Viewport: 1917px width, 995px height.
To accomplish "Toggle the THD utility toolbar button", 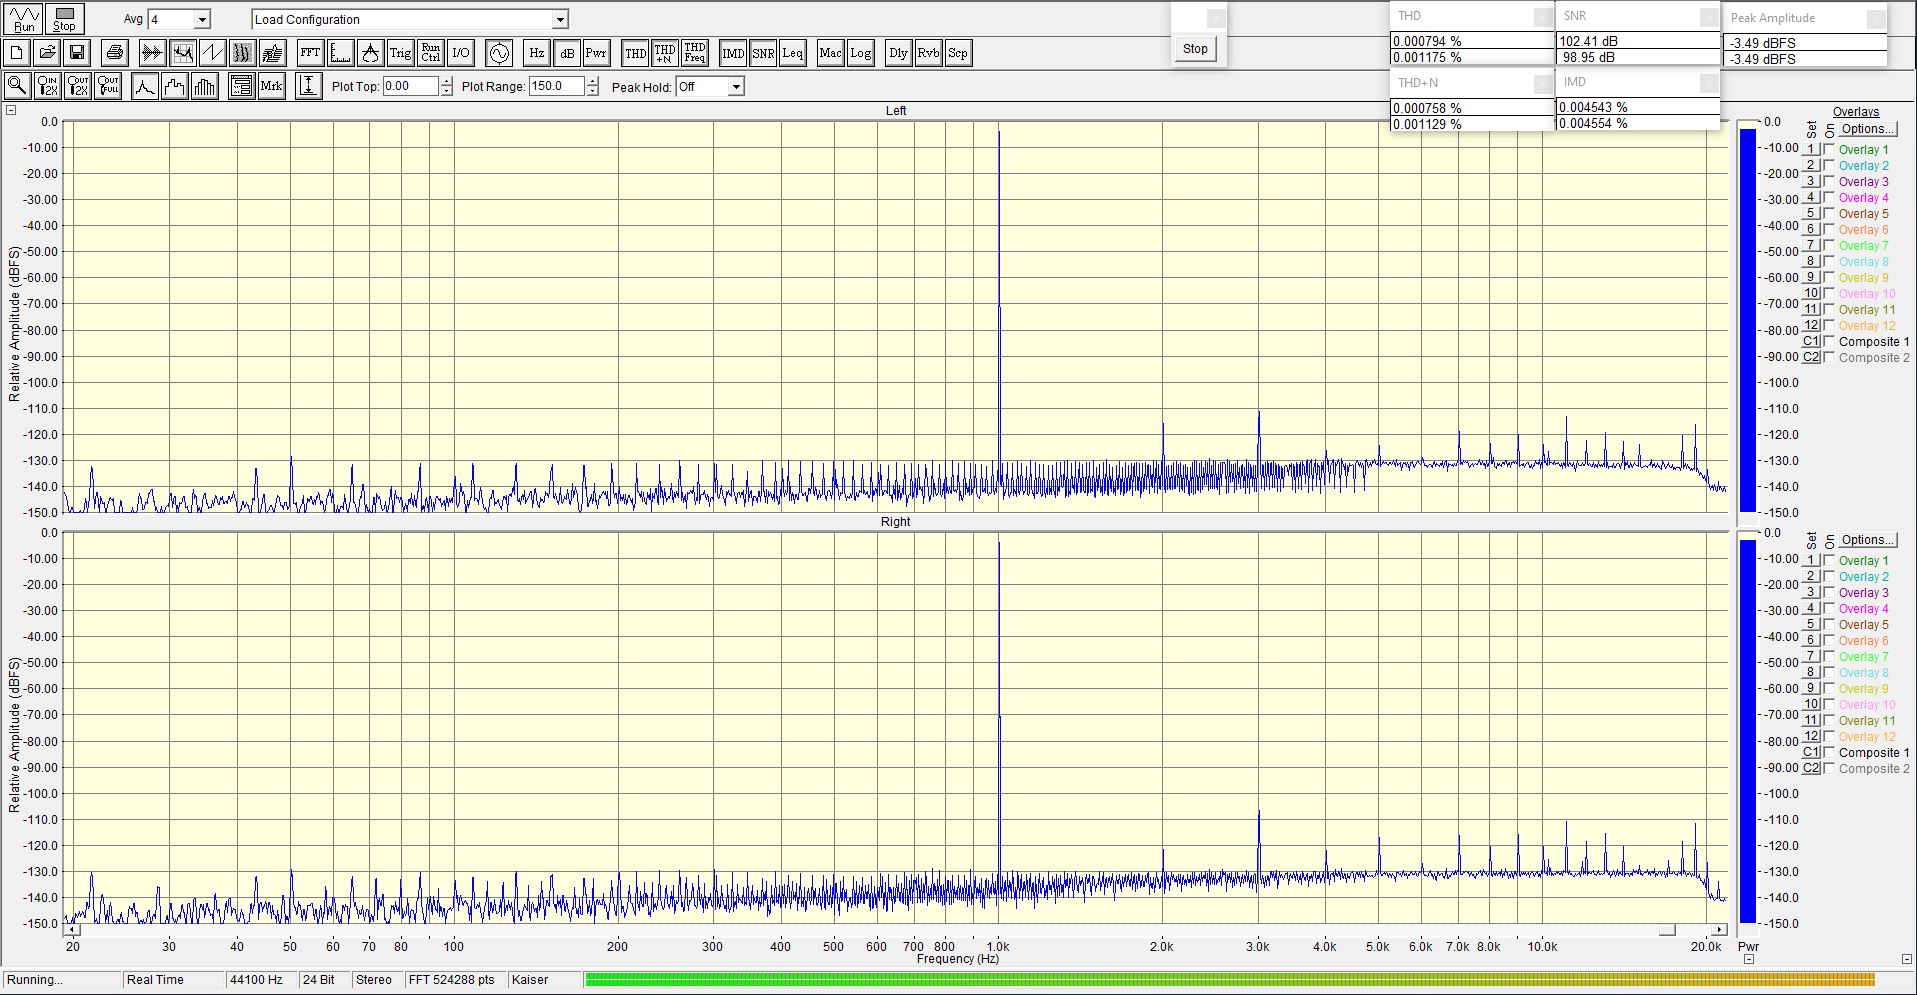I will tap(635, 53).
